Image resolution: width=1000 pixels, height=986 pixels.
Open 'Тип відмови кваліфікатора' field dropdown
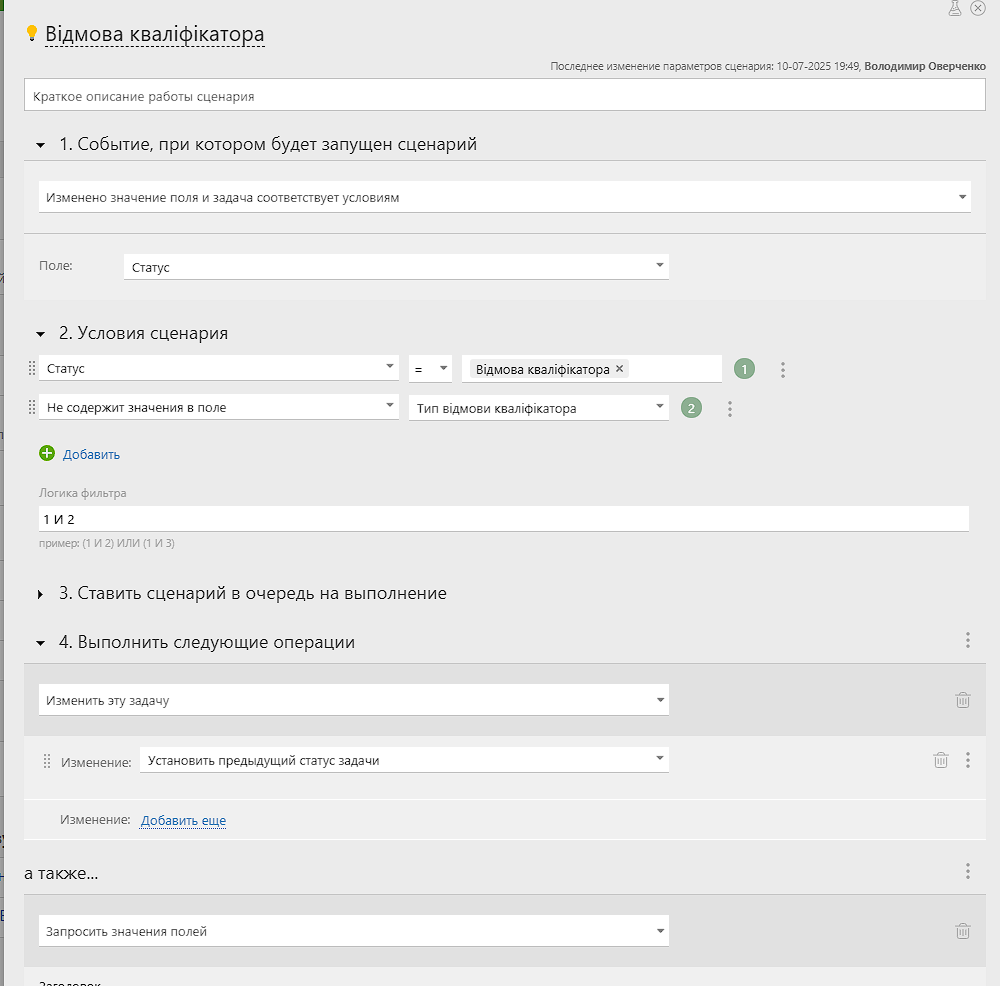tap(538, 408)
